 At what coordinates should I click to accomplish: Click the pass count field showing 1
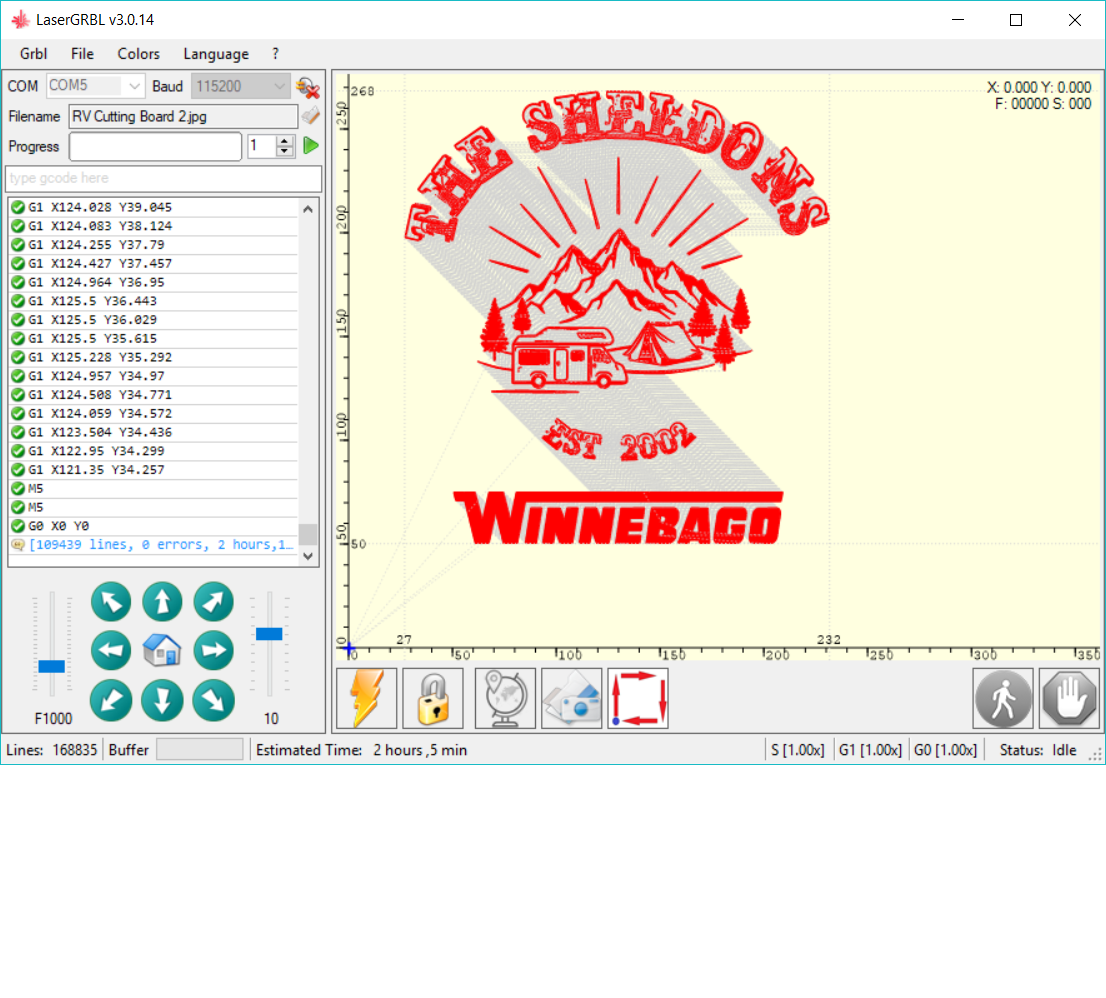(261, 146)
